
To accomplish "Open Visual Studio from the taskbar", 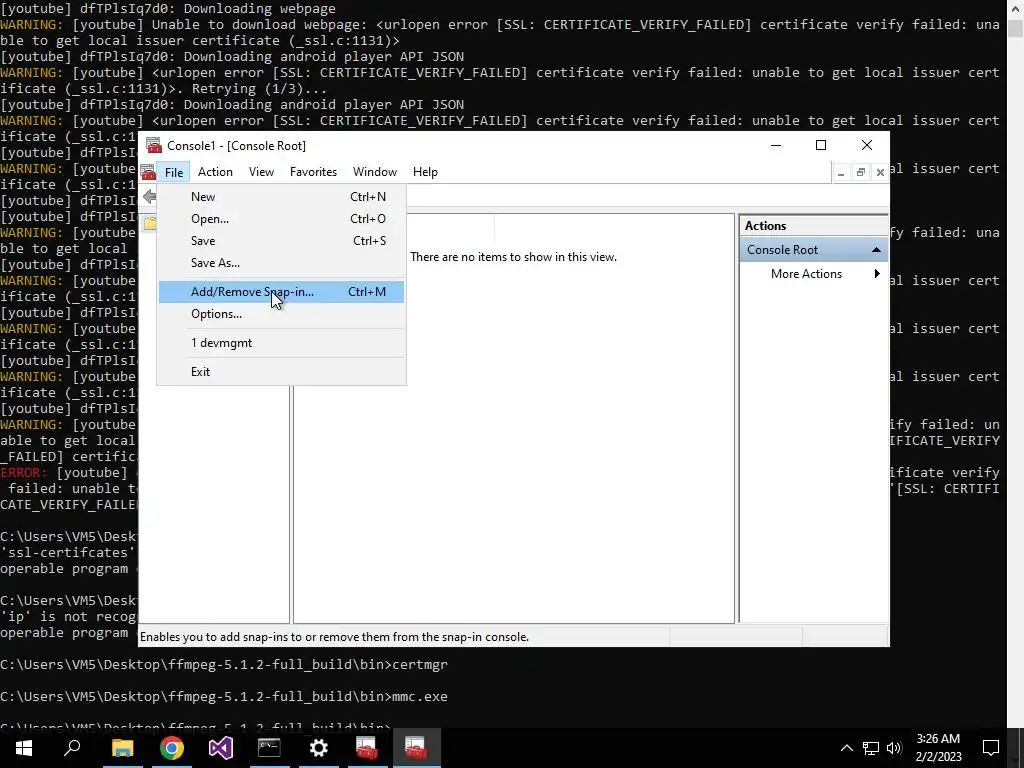I will point(221,748).
